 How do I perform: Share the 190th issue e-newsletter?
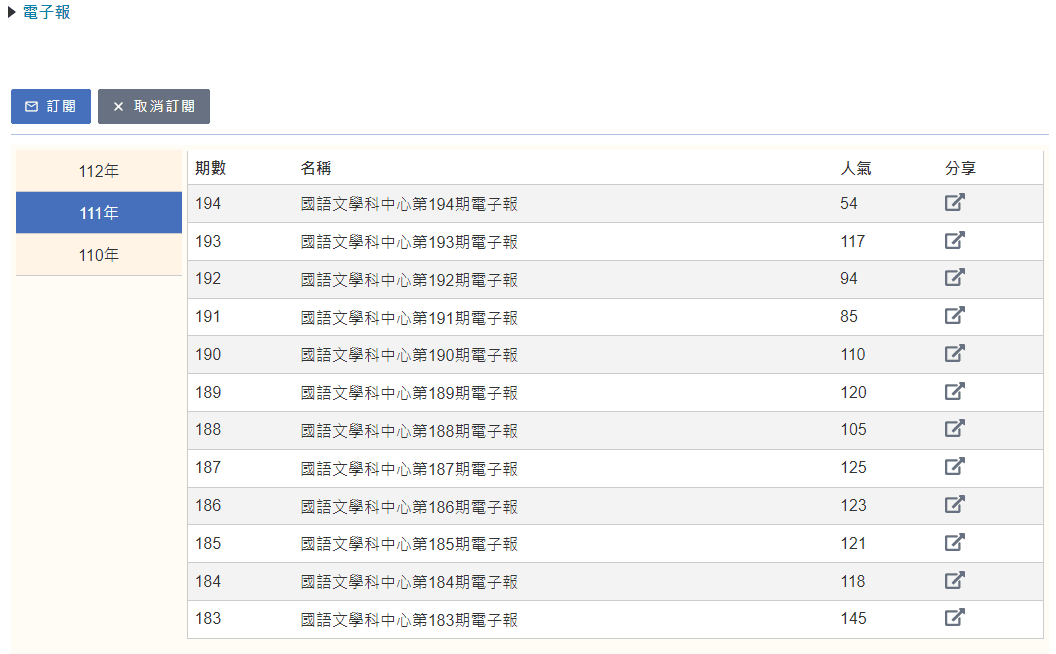(x=954, y=353)
